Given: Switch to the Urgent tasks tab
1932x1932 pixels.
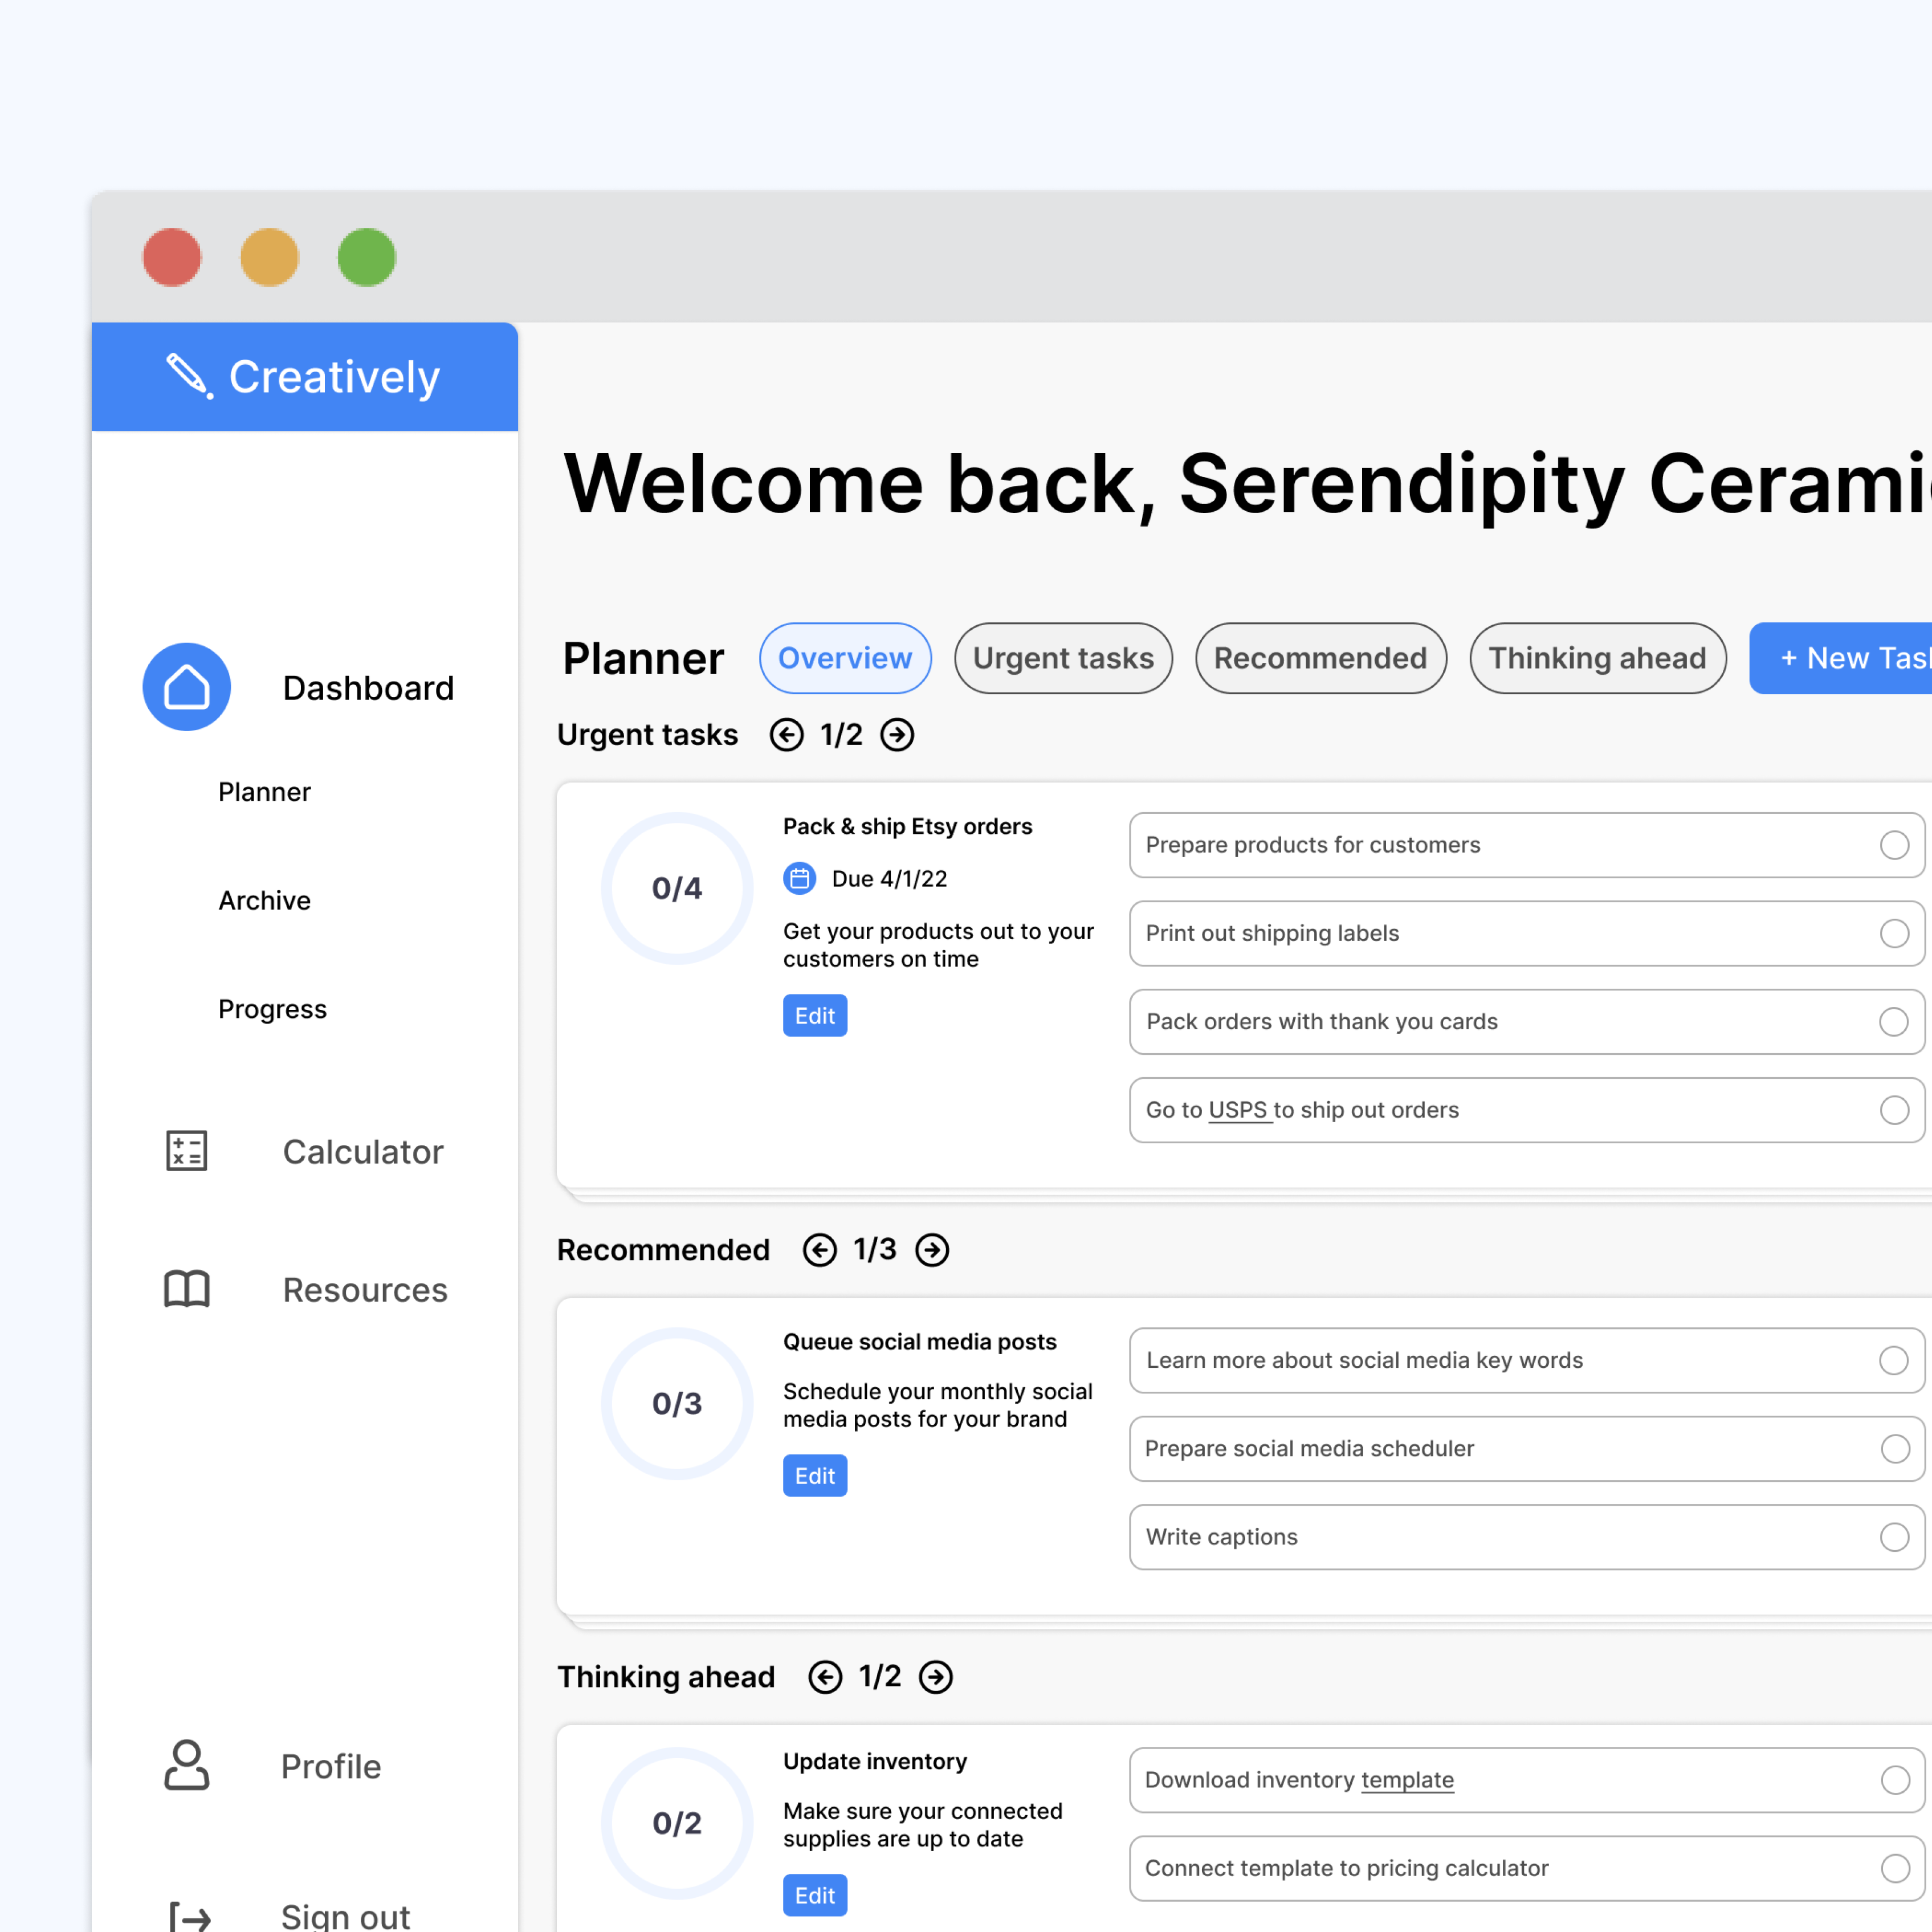Looking at the screenshot, I should (x=1063, y=658).
